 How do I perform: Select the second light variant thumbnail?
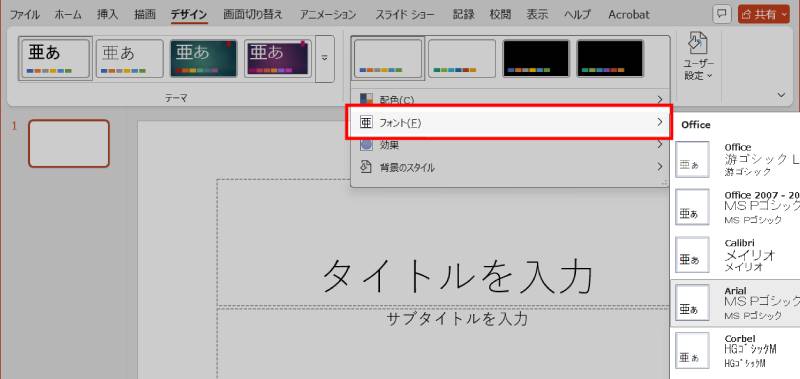tap(462, 59)
